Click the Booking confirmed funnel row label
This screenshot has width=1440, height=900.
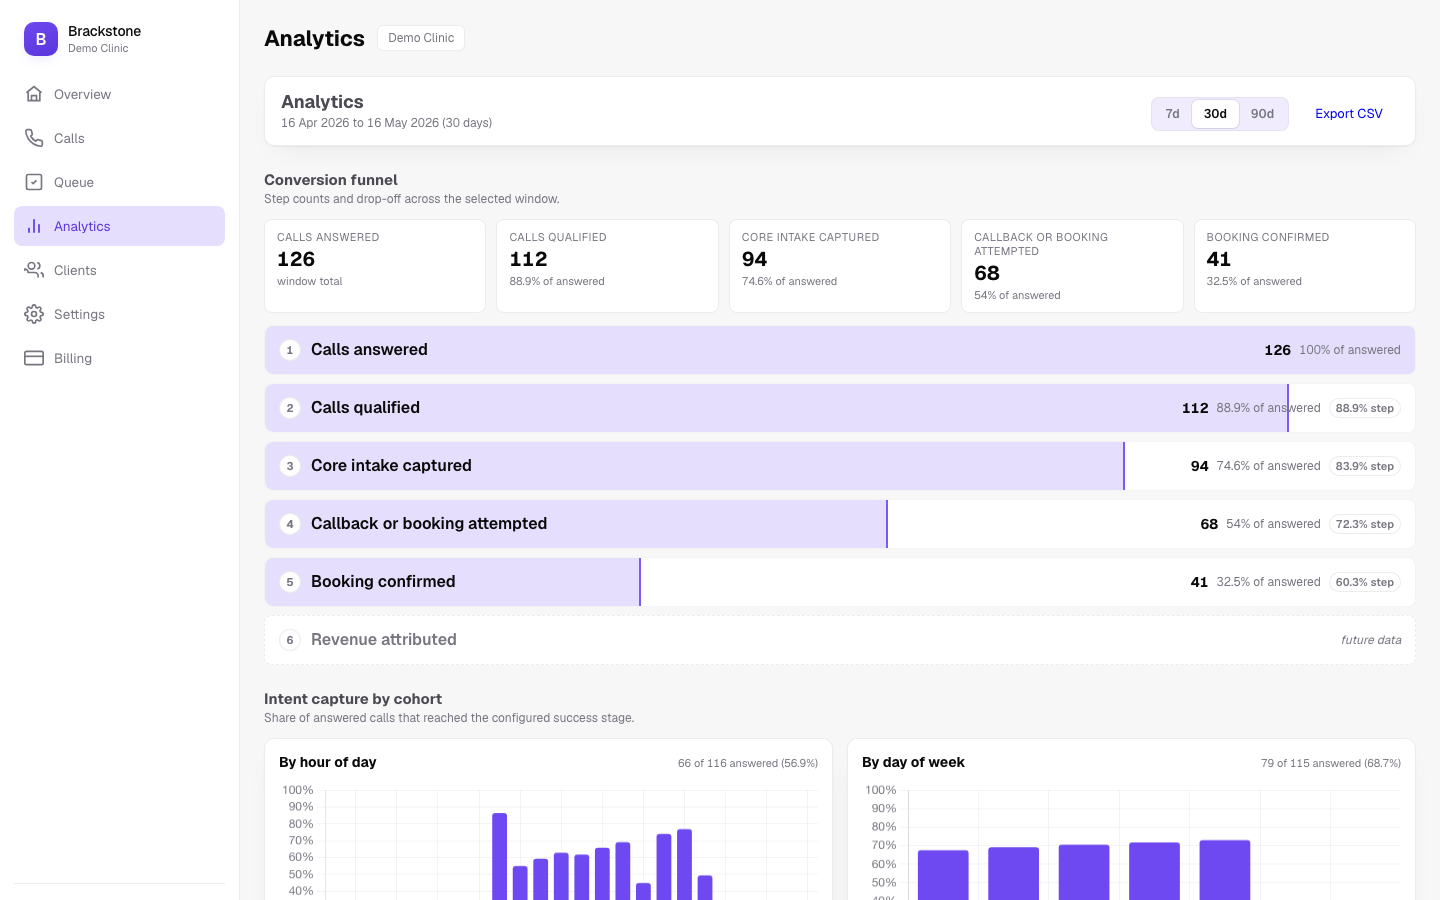(383, 582)
